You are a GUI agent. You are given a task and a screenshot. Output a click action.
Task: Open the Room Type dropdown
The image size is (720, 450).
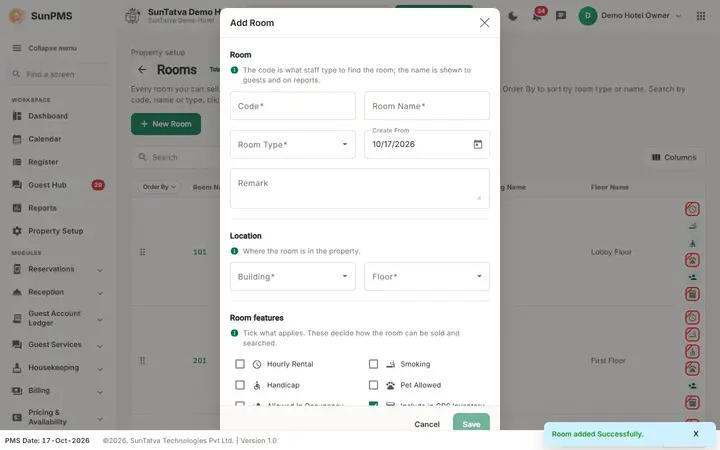click(x=292, y=144)
